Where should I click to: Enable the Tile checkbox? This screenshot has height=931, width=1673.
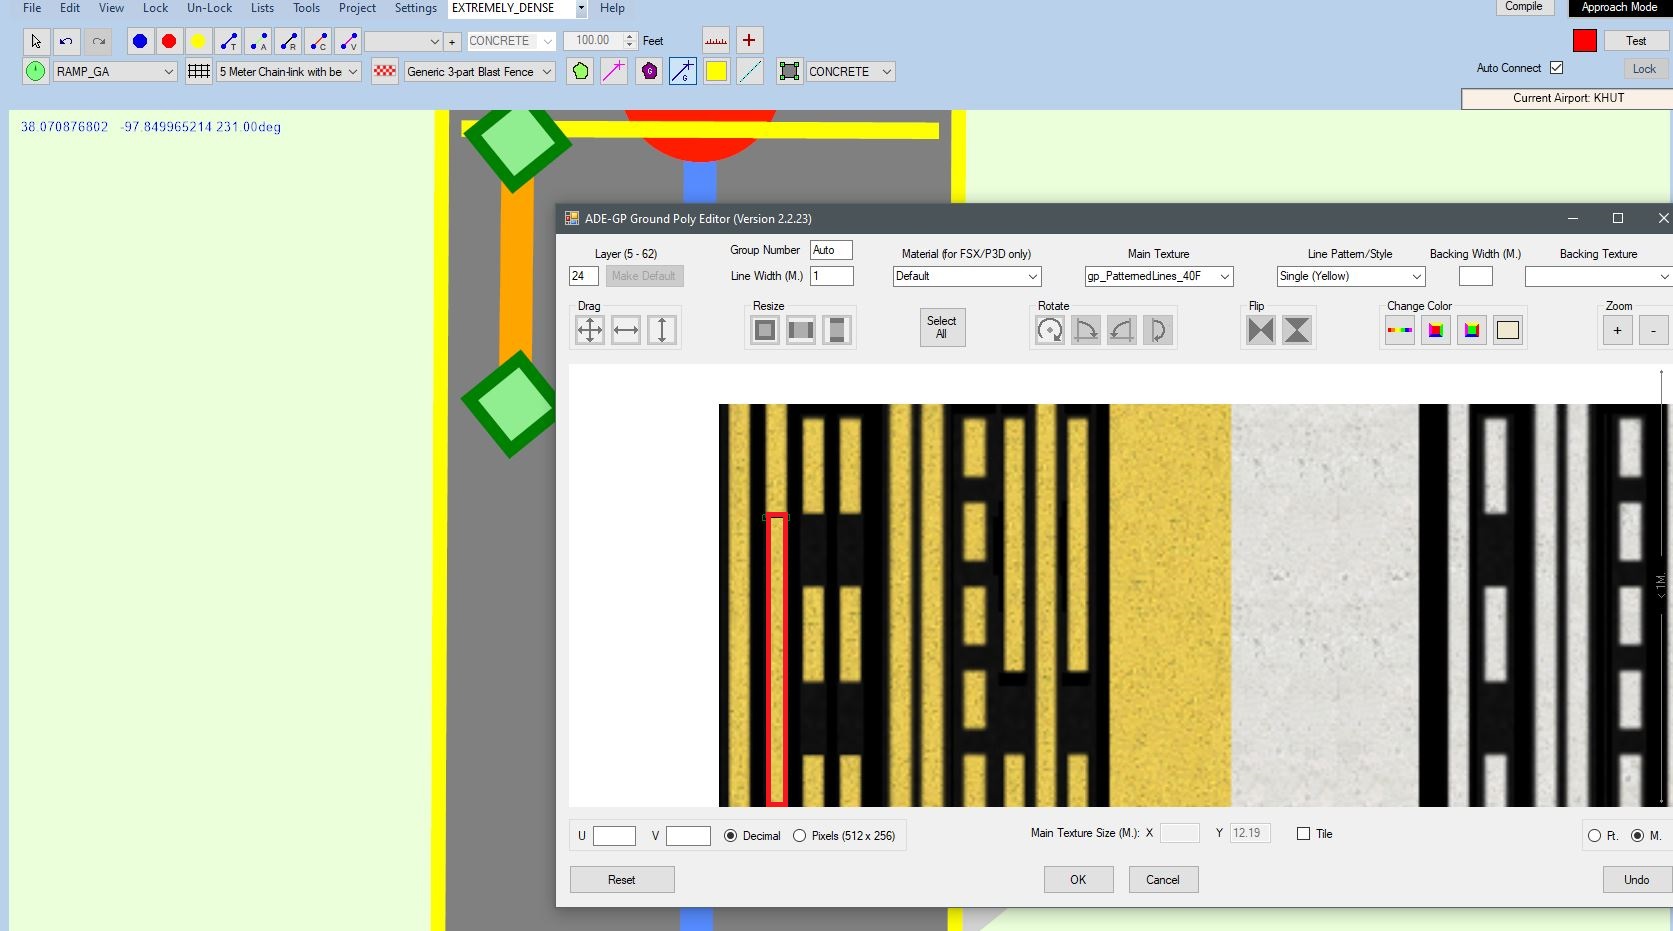[1302, 832]
